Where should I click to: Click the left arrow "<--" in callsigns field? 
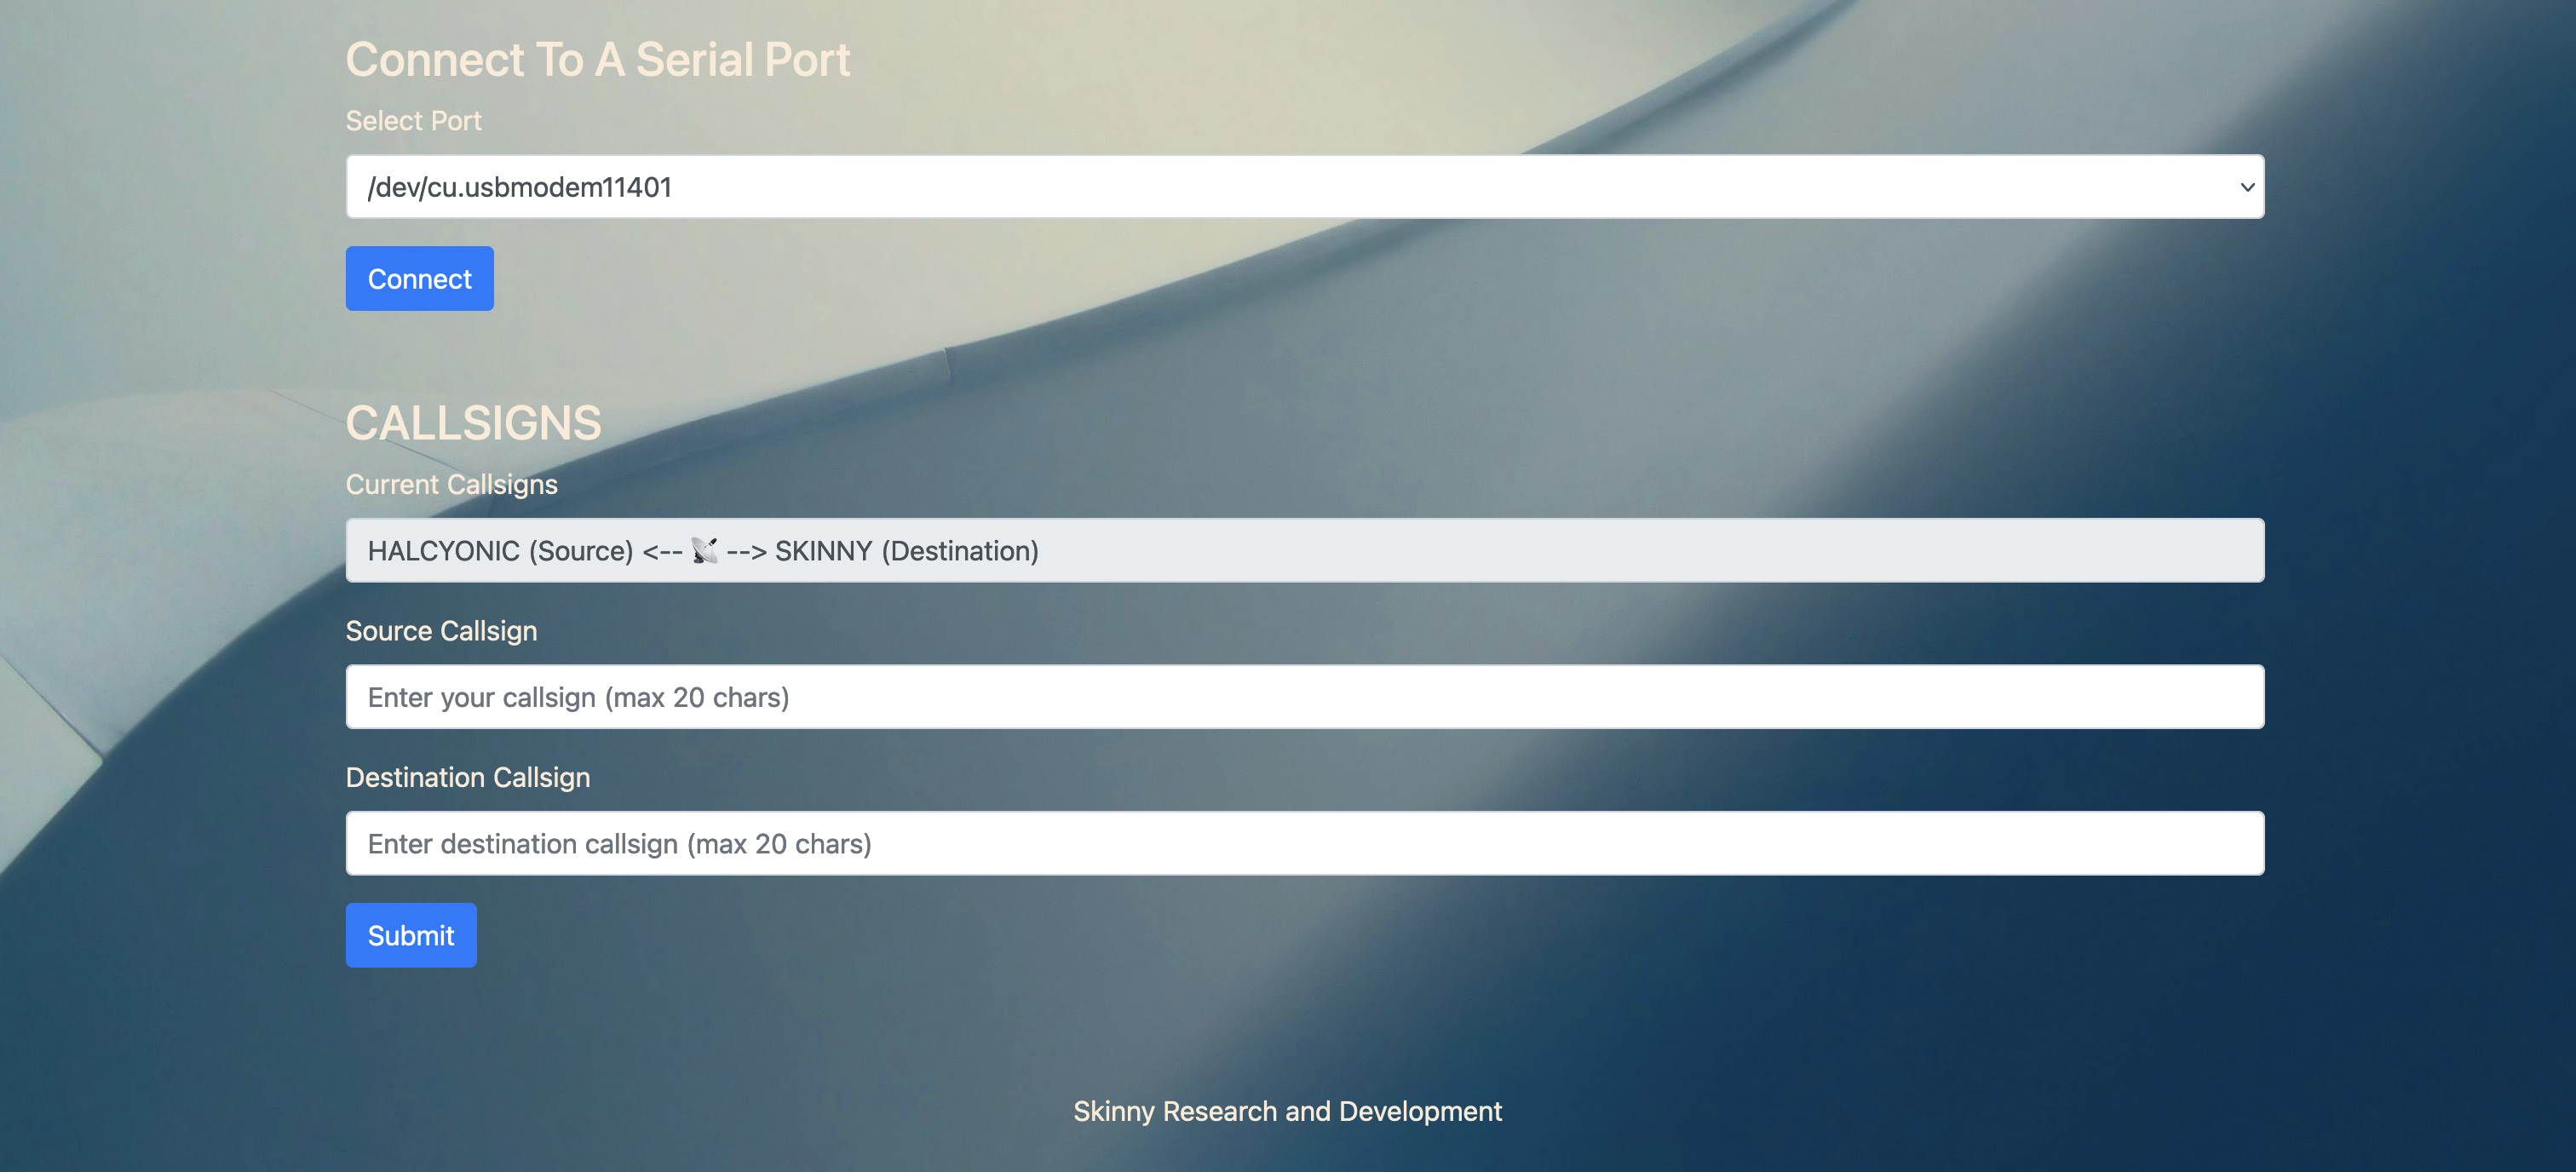click(662, 551)
